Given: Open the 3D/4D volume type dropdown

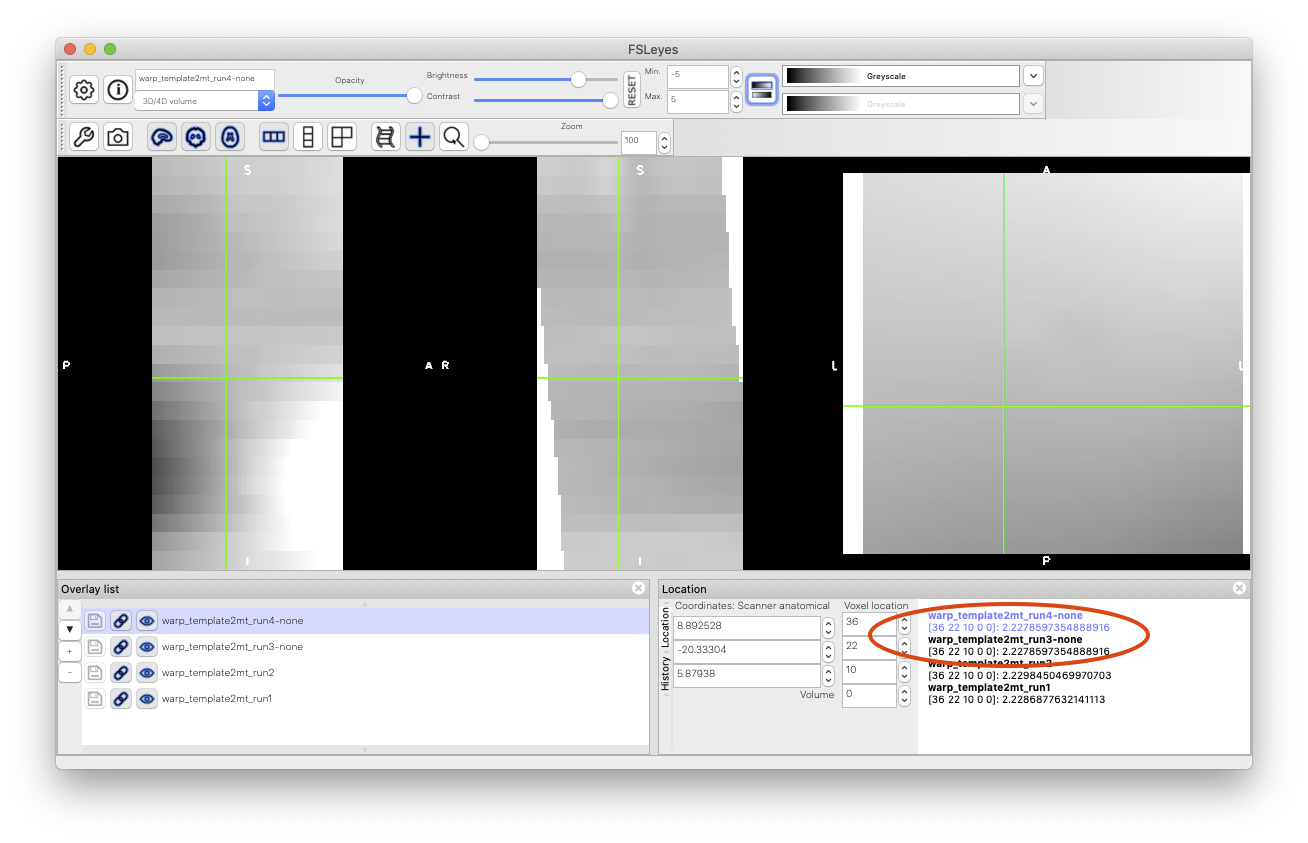Looking at the screenshot, I should tap(265, 100).
